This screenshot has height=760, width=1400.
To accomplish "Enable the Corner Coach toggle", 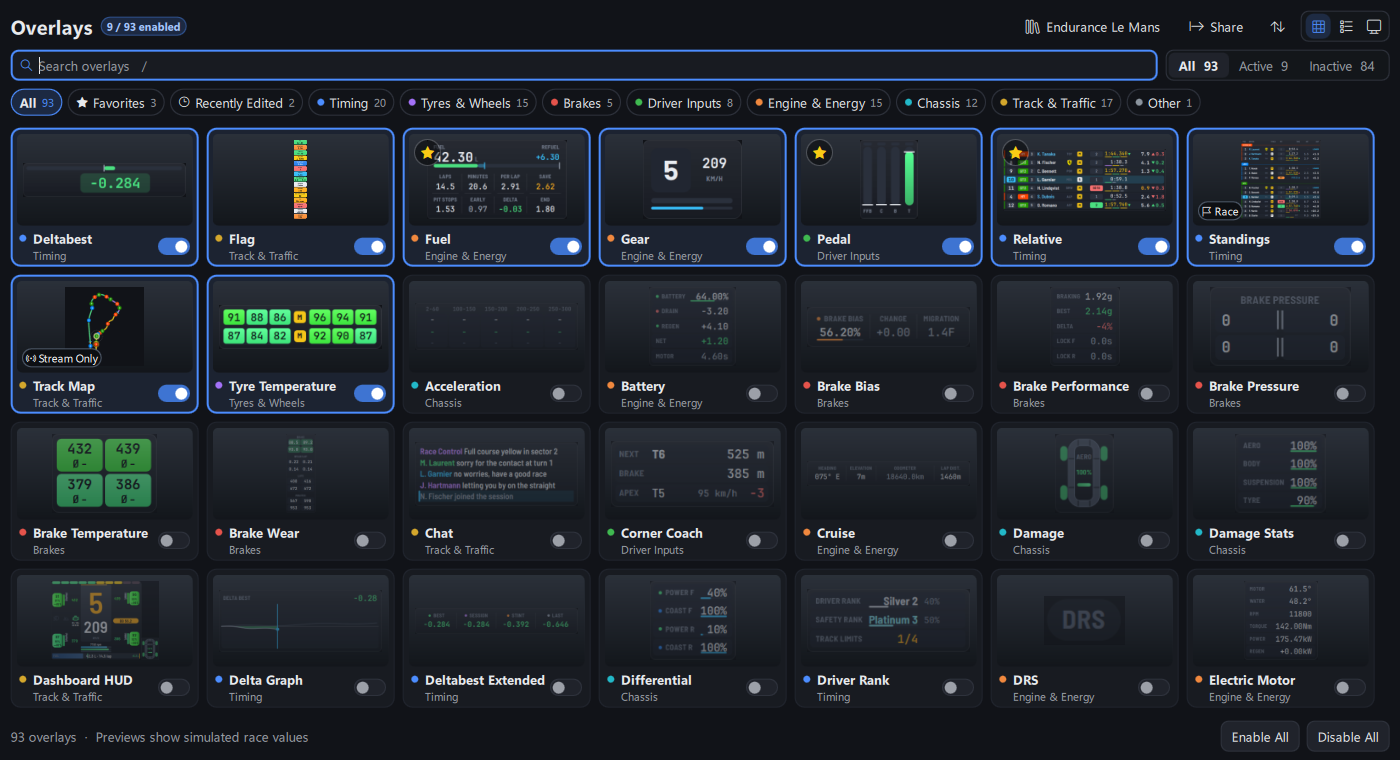I will [x=762, y=541].
